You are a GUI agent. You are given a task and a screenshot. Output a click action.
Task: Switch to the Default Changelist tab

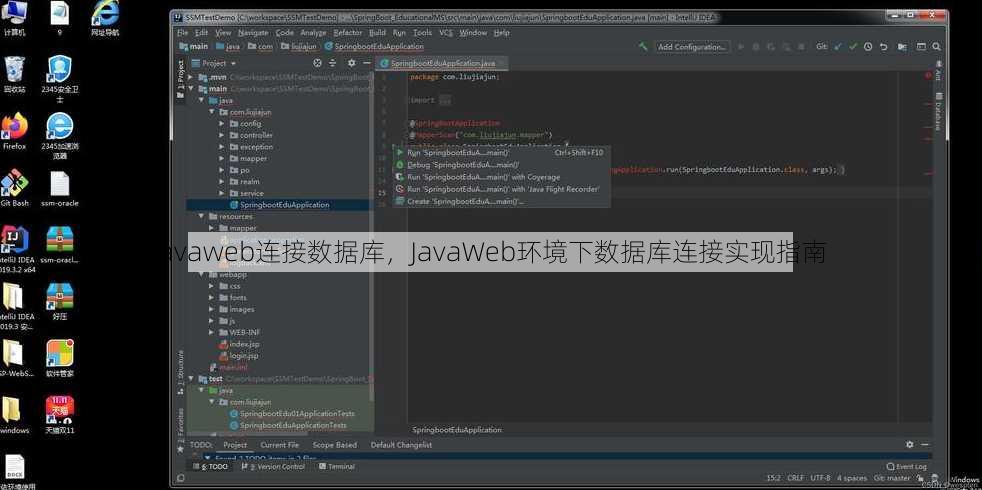pos(401,445)
